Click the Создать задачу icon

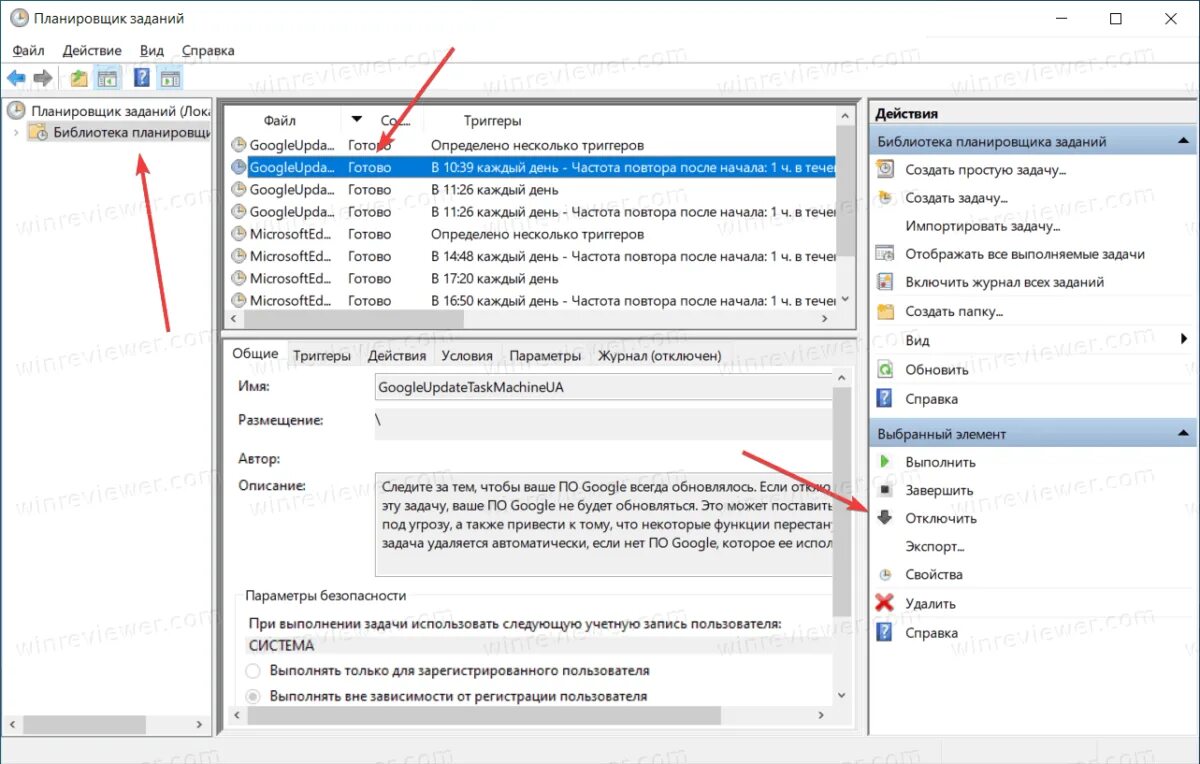click(x=885, y=198)
